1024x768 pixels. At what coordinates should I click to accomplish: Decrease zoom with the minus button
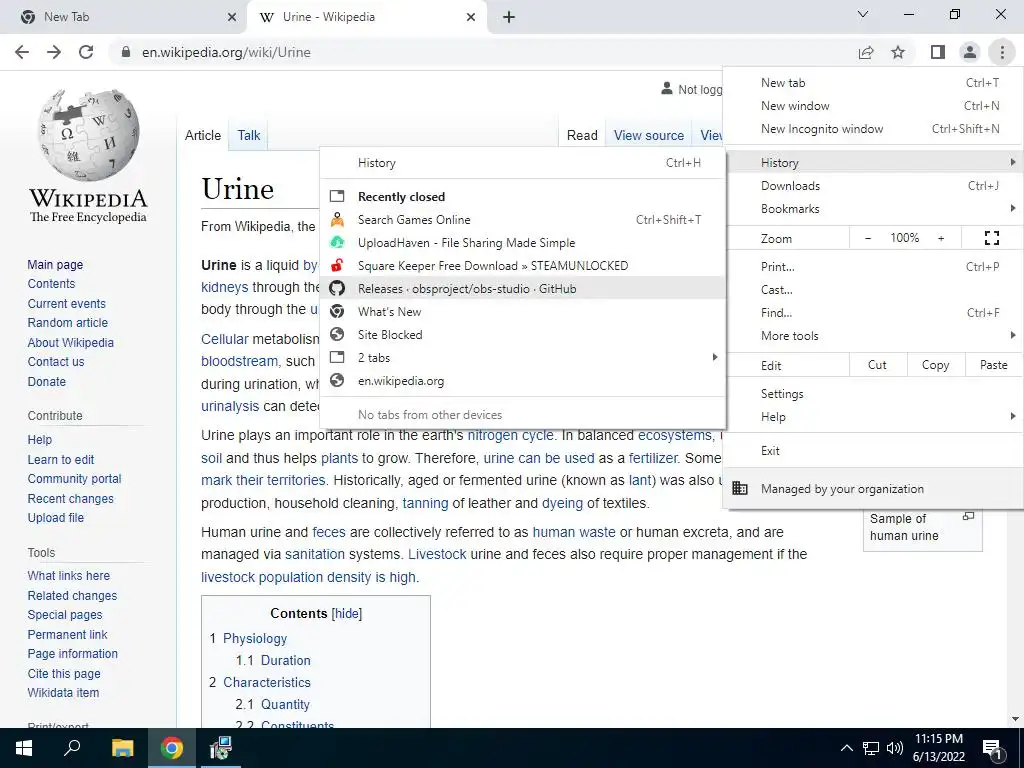pos(868,238)
